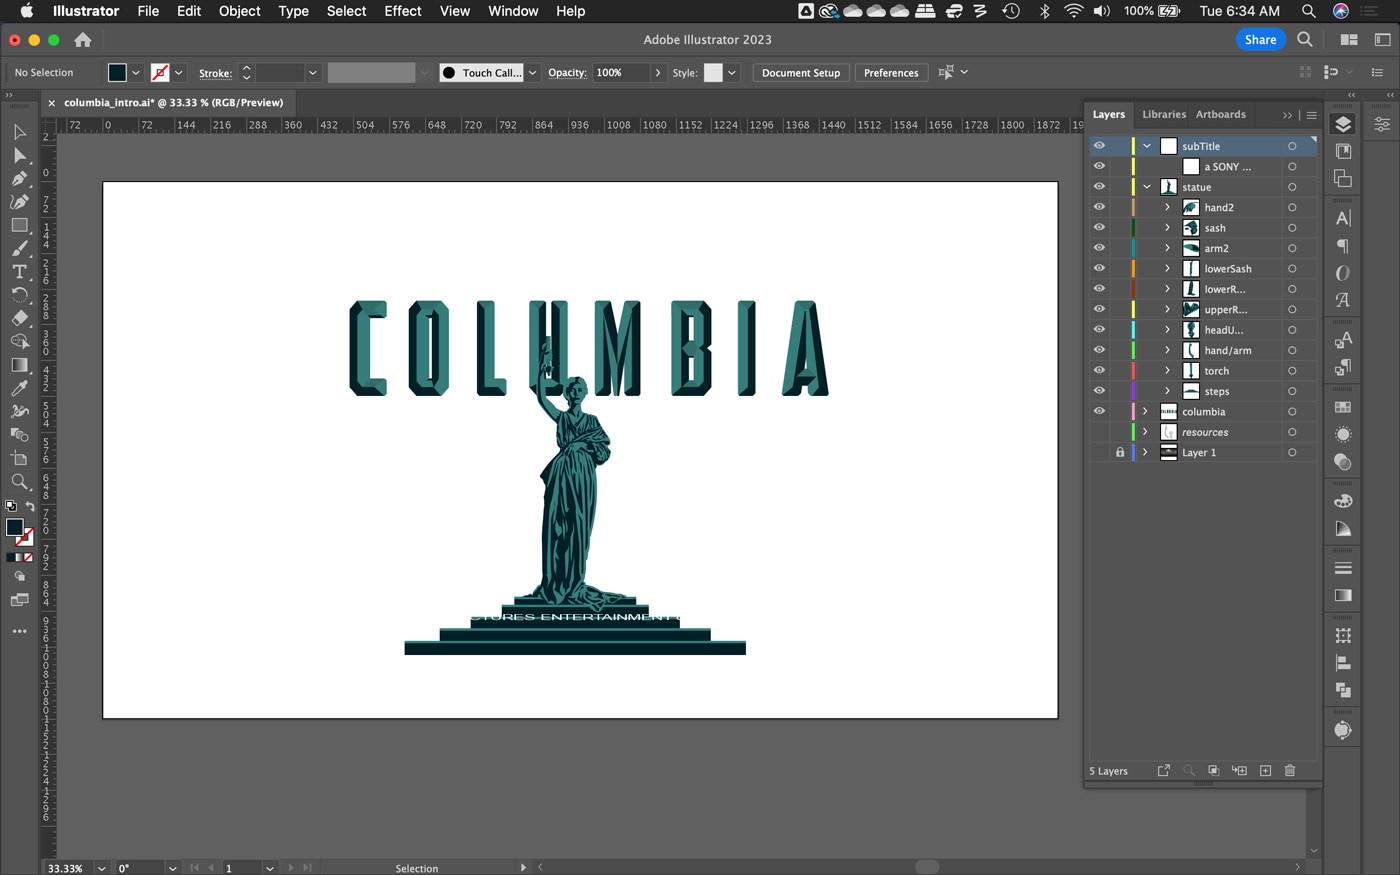Open Layers icon in right dock
This screenshot has width=1400, height=875.
[1343, 124]
